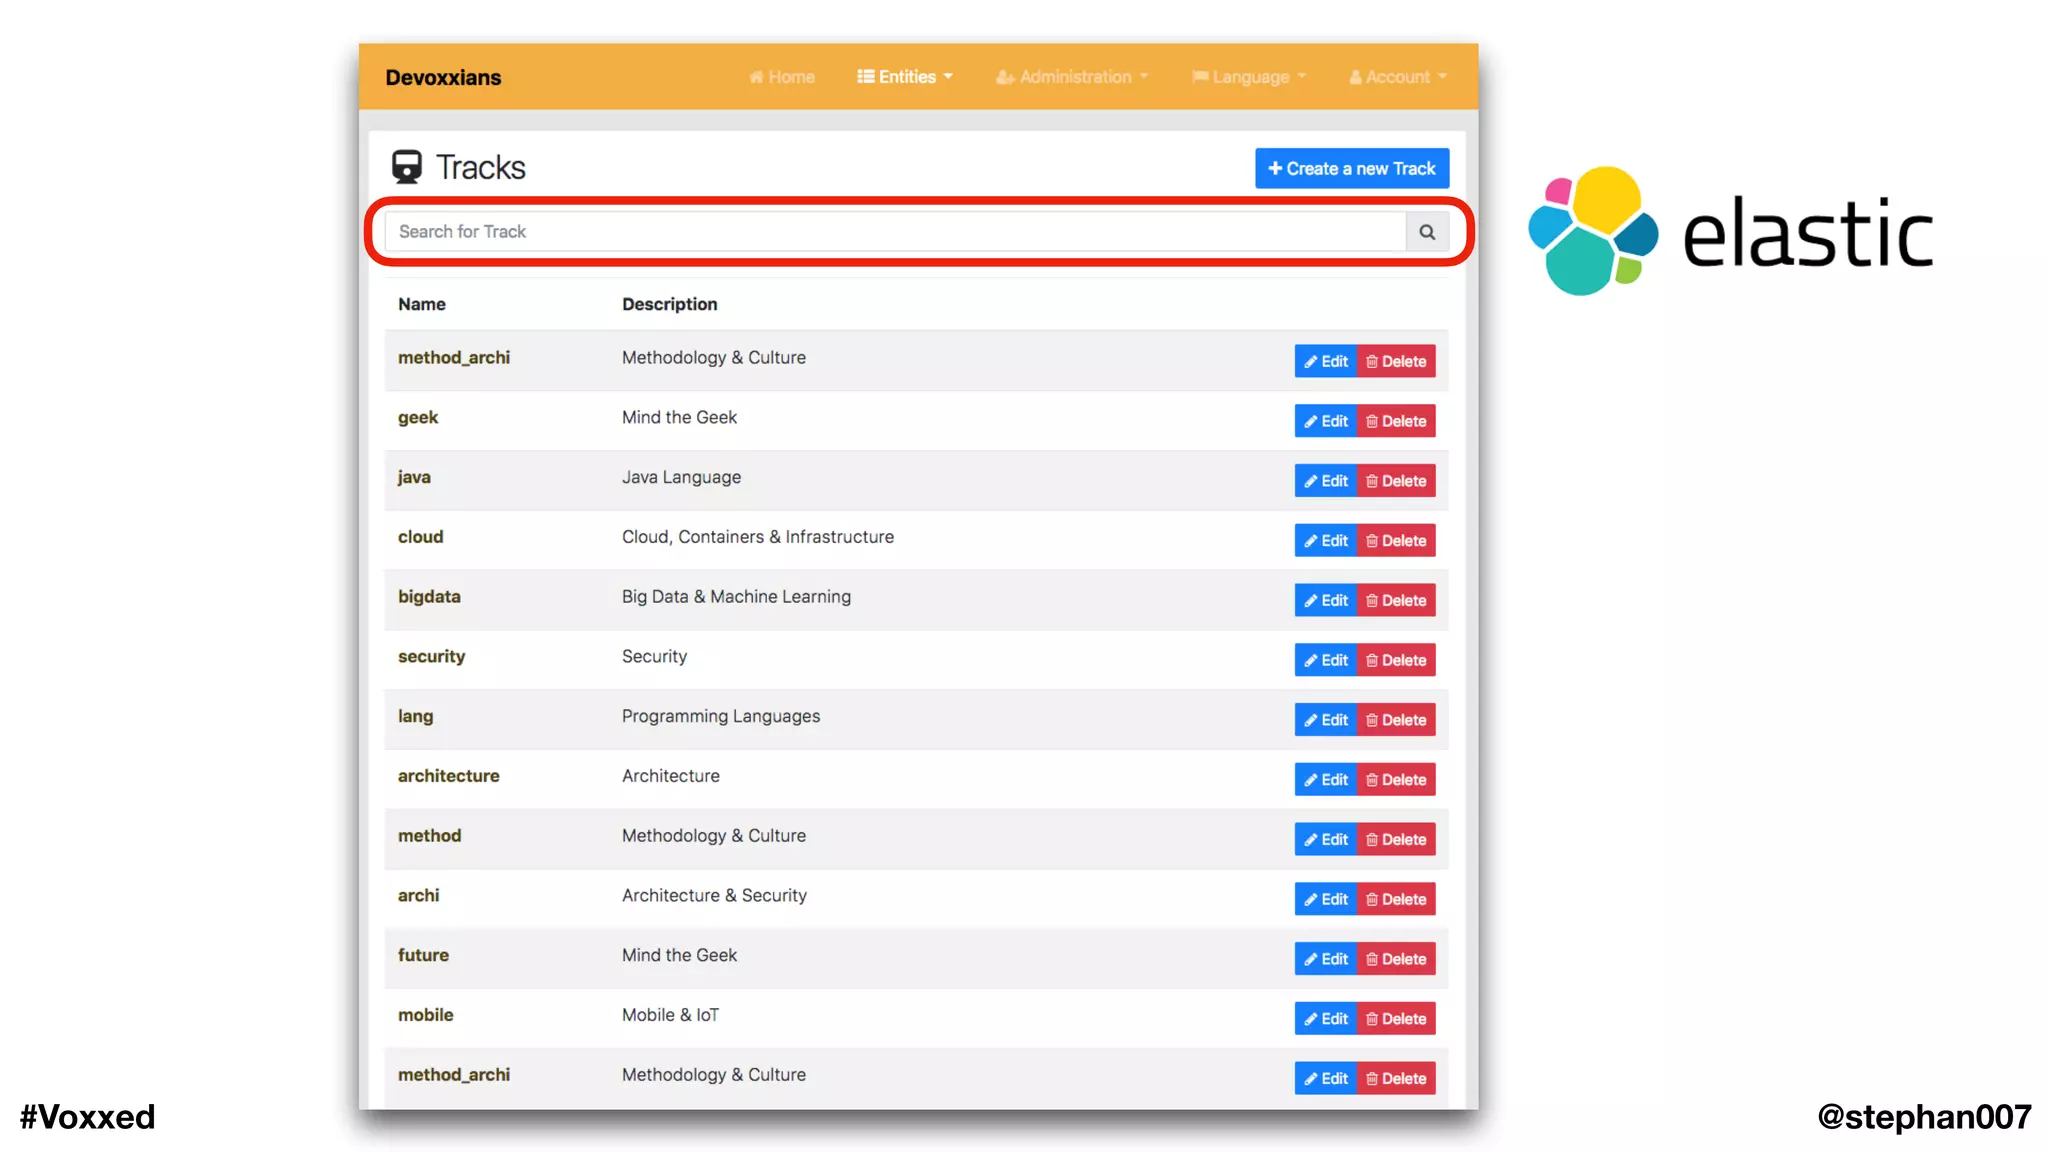Open the Language dropdown menu
Image resolution: width=2048 pixels, height=1152 pixels.
coord(1249,77)
